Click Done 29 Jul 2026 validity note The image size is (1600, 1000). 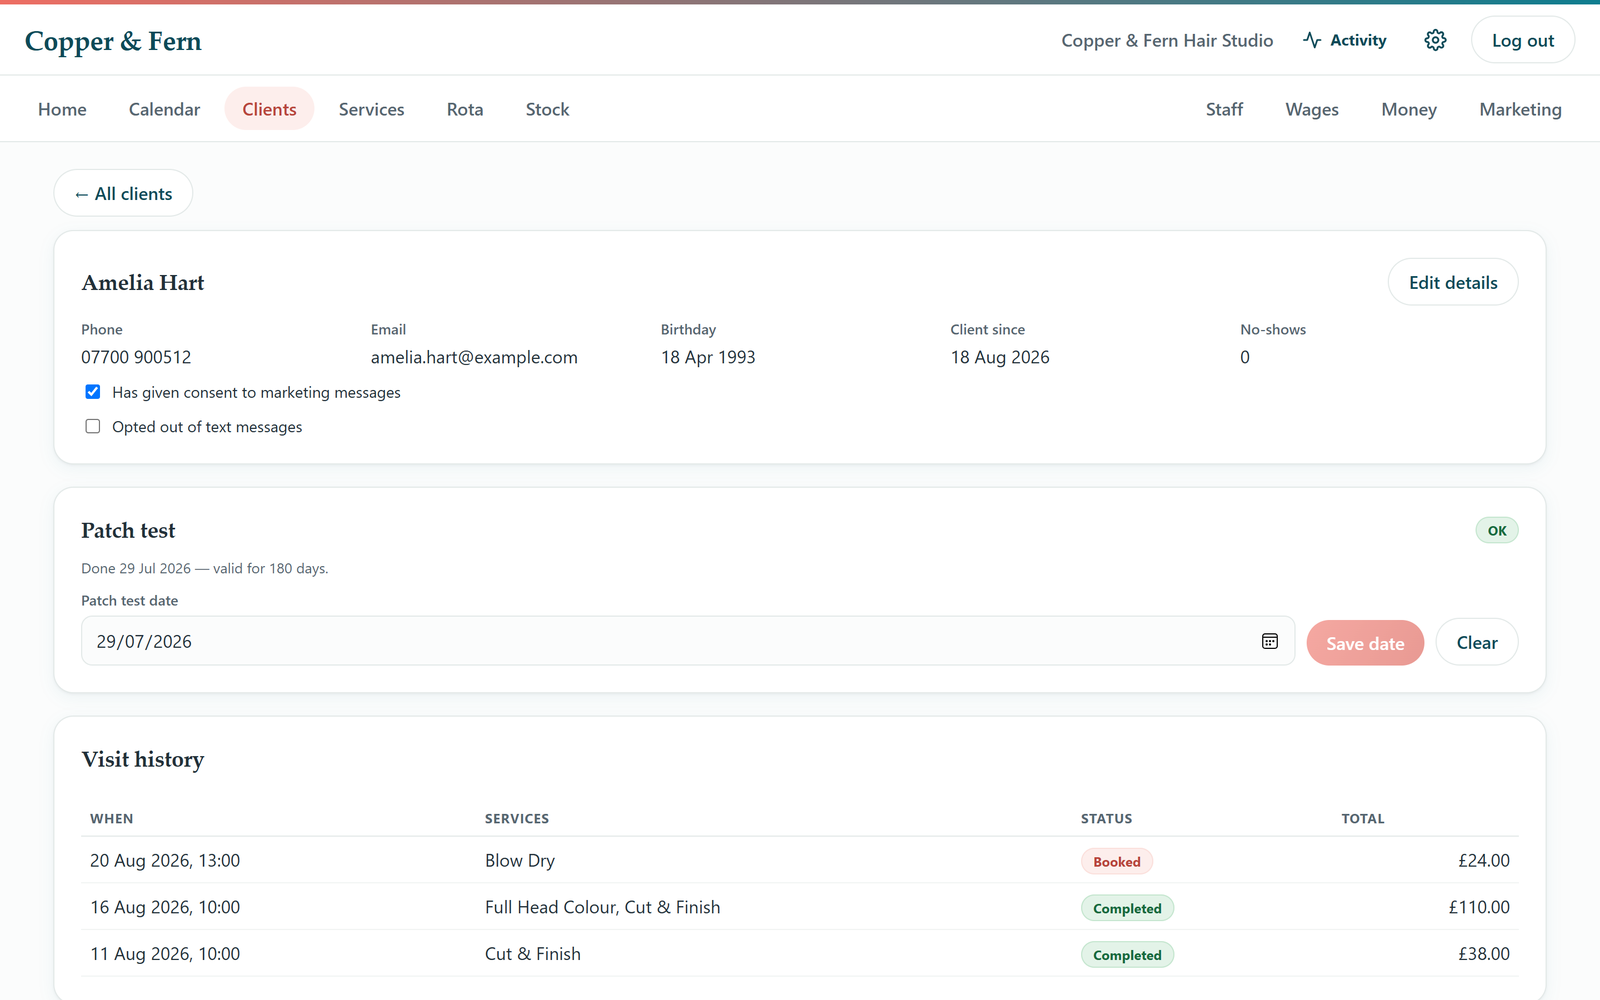pyautogui.click(x=205, y=568)
